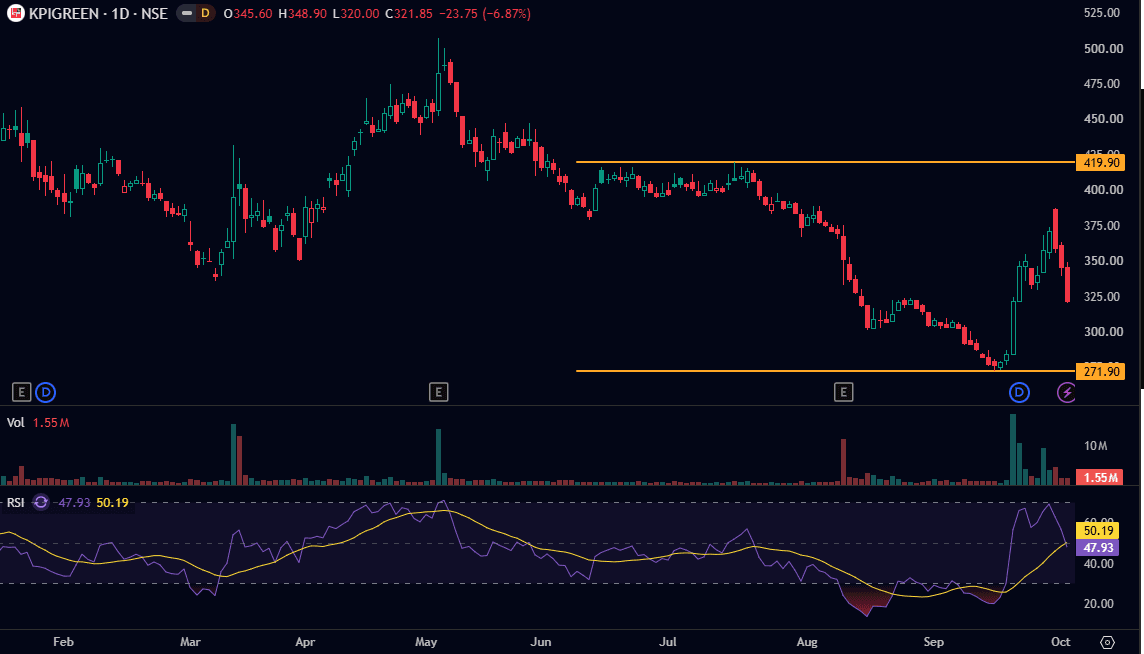
Task: Click the purple circular arrows icon beside RSI
Action: (x=41, y=502)
